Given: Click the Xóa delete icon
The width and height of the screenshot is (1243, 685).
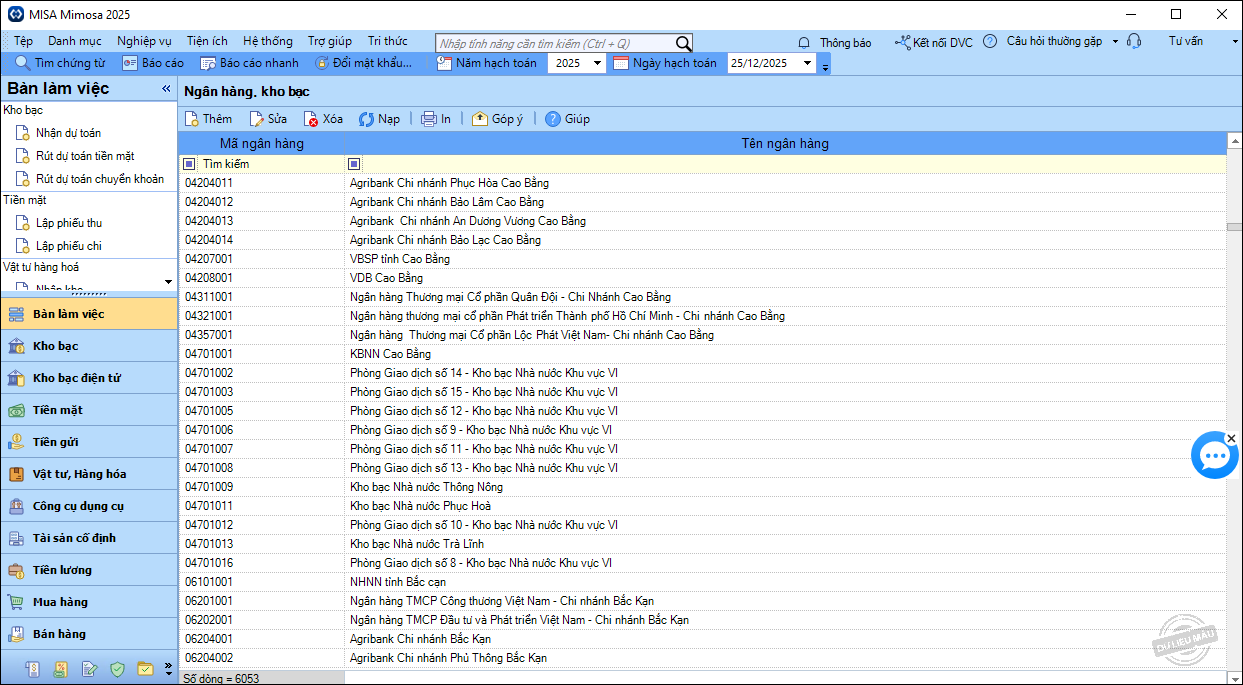Looking at the screenshot, I should 311,119.
